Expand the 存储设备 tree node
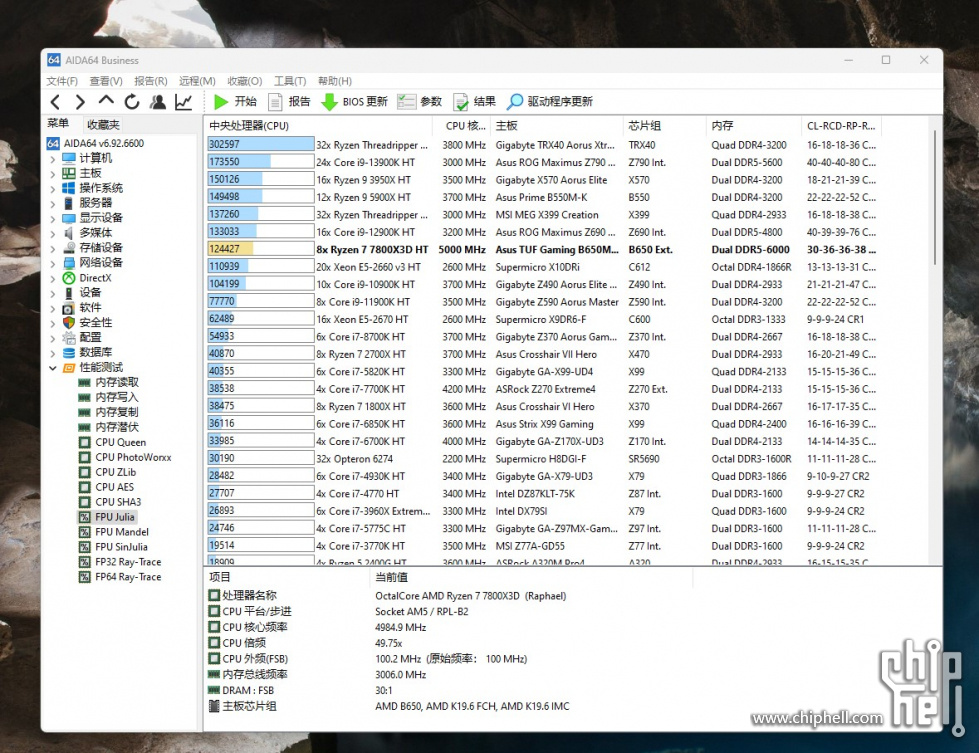The width and height of the screenshot is (979, 753). click(52, 249)
